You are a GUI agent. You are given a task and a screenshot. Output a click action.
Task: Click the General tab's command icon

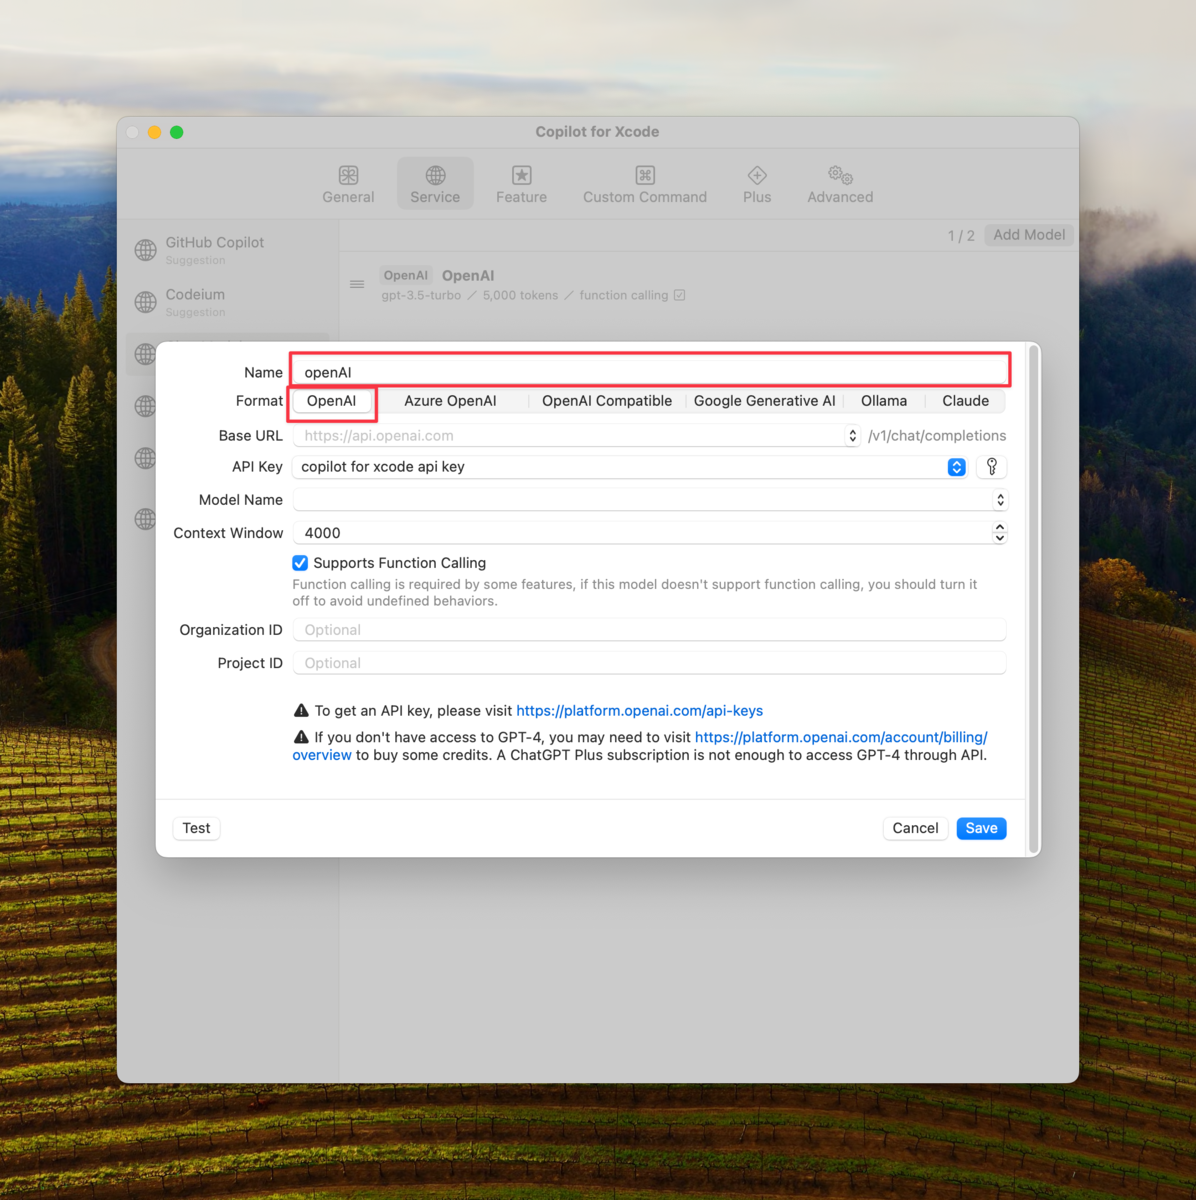348,175
